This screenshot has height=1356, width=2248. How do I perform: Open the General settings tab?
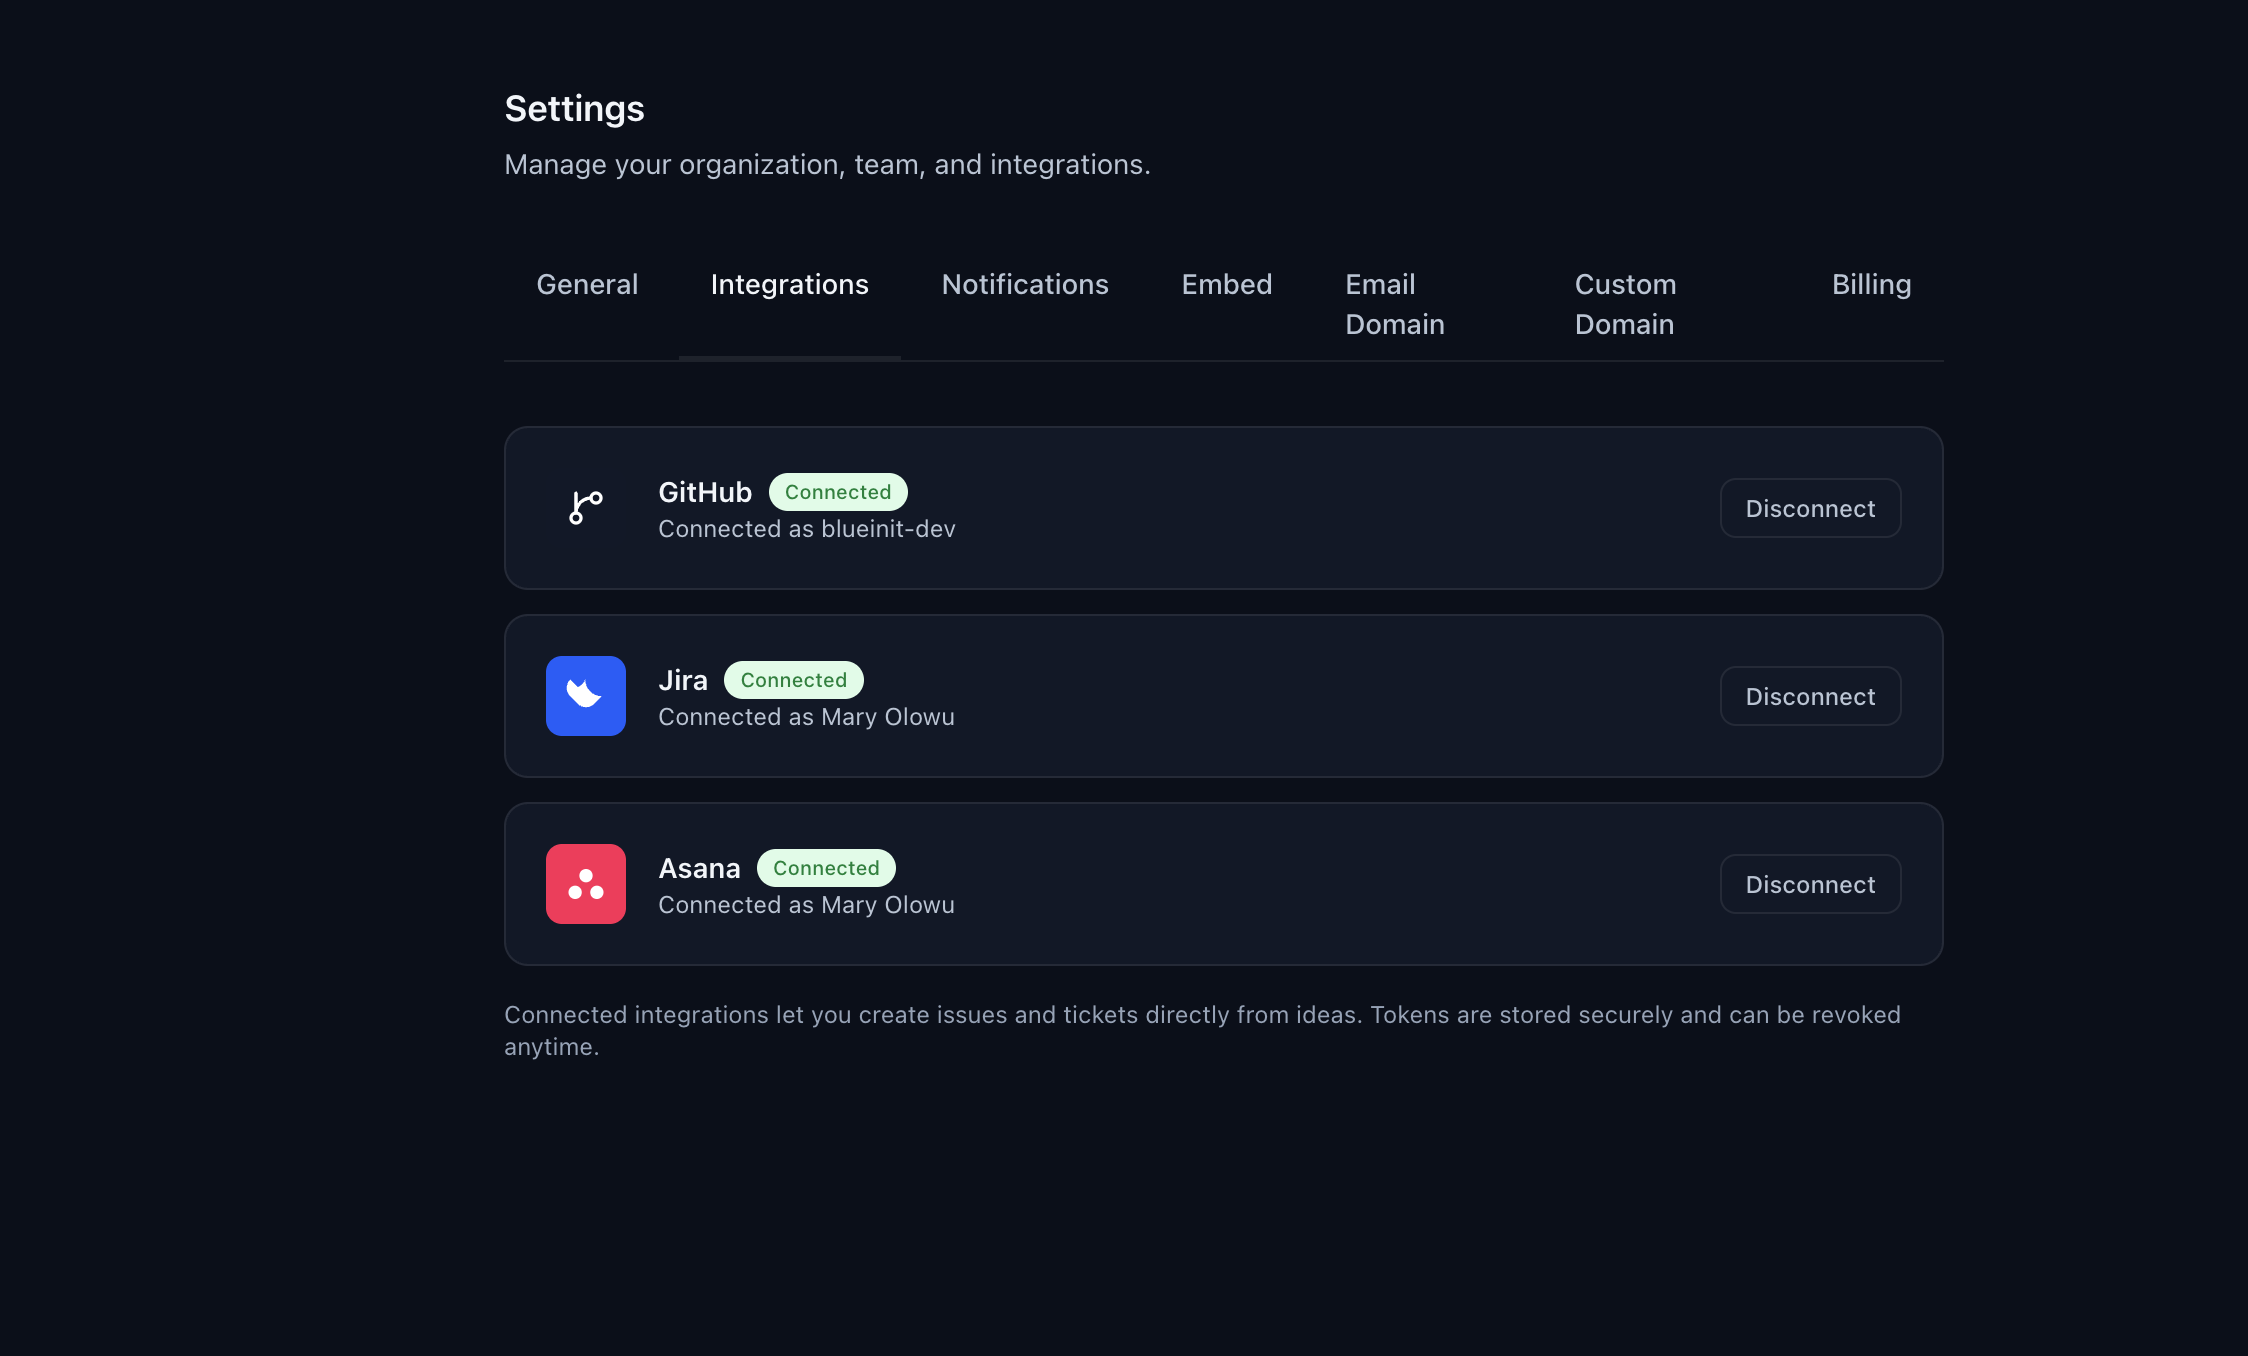(587, 285)
